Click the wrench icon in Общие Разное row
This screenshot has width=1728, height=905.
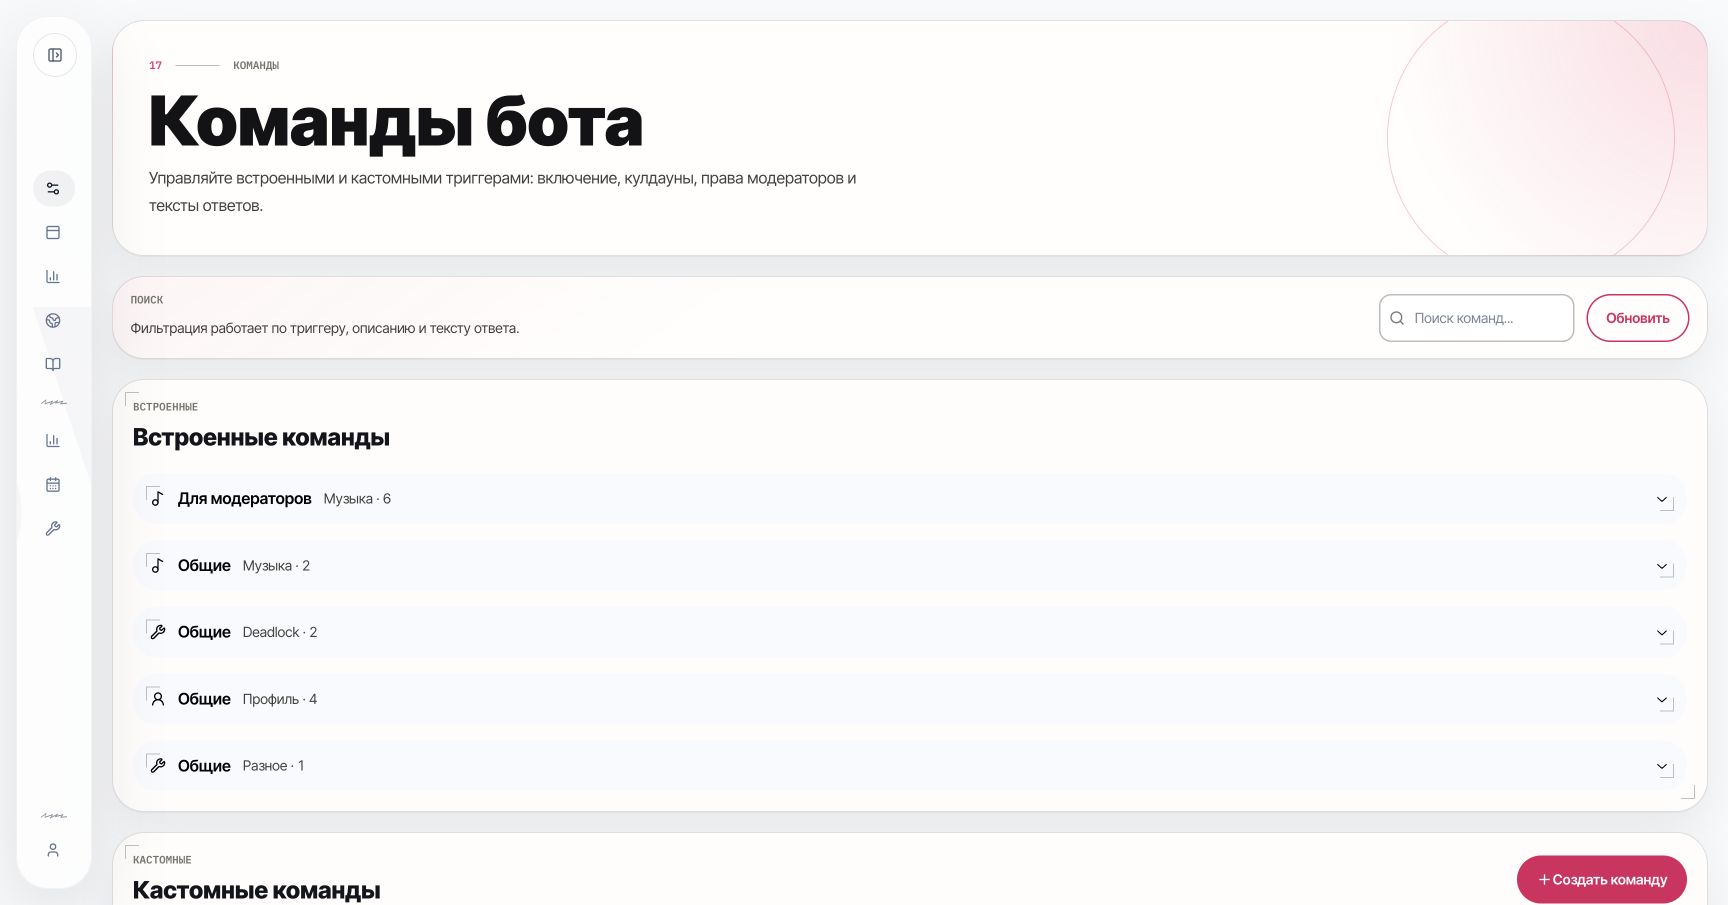(157, 766)
